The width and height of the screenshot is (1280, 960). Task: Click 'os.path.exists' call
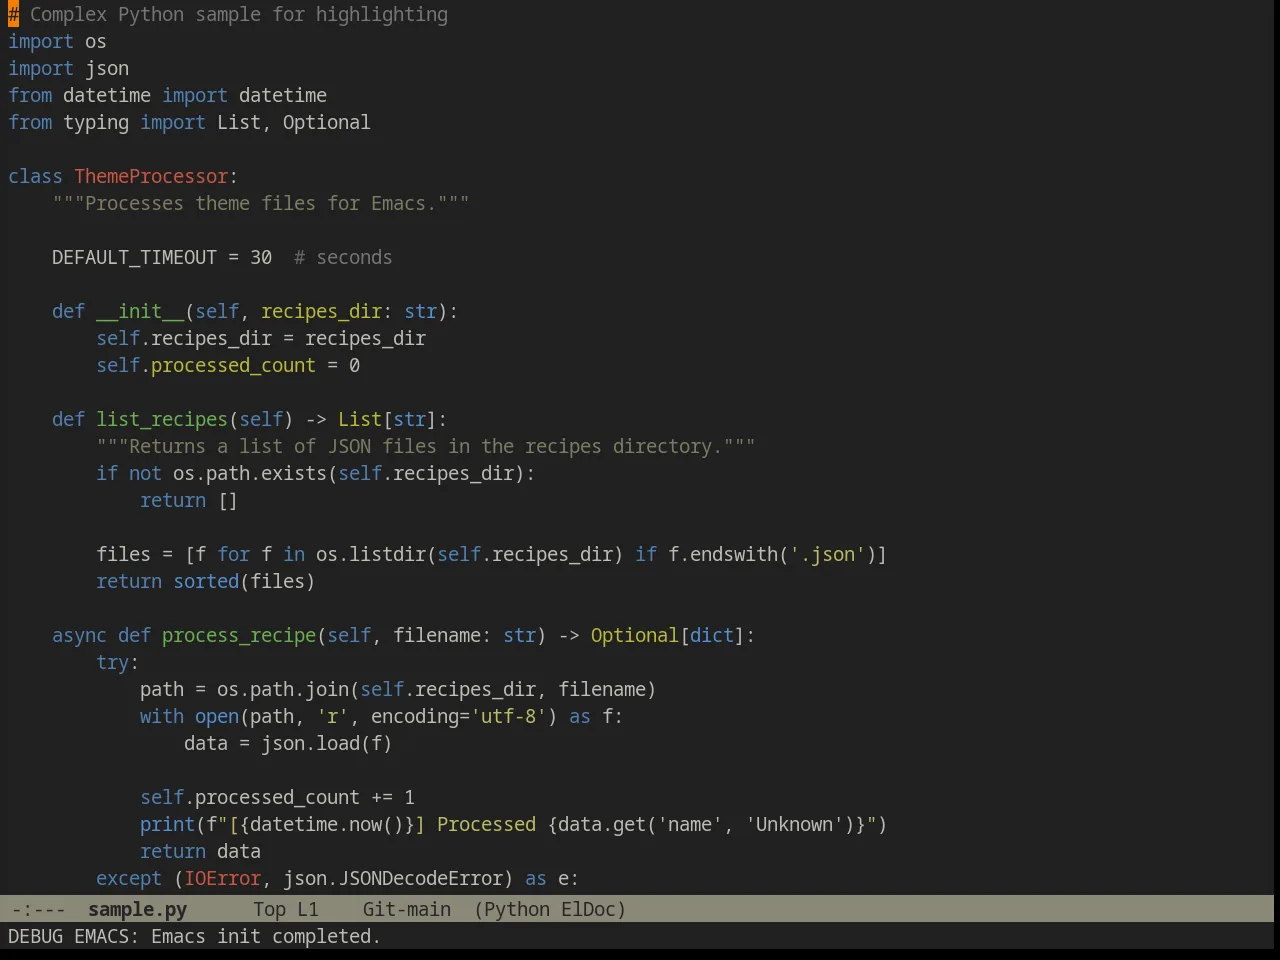pyautogui.click(x=250, y=473)
